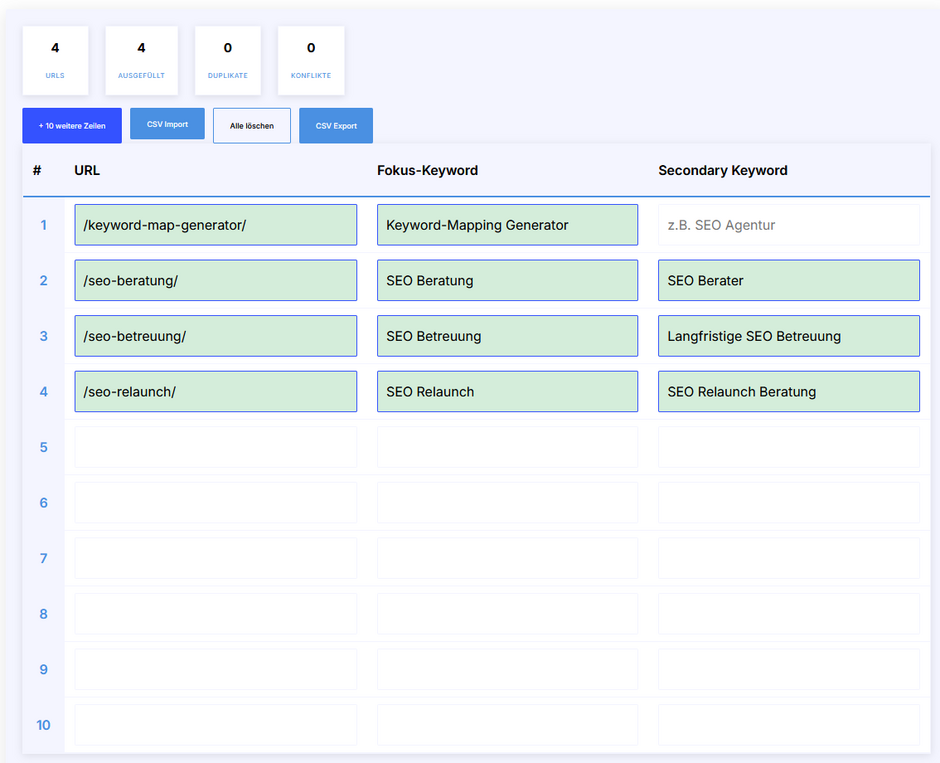
Task: Click the empty Secondary Keyword field in row 1
Action: pos(788,224)
